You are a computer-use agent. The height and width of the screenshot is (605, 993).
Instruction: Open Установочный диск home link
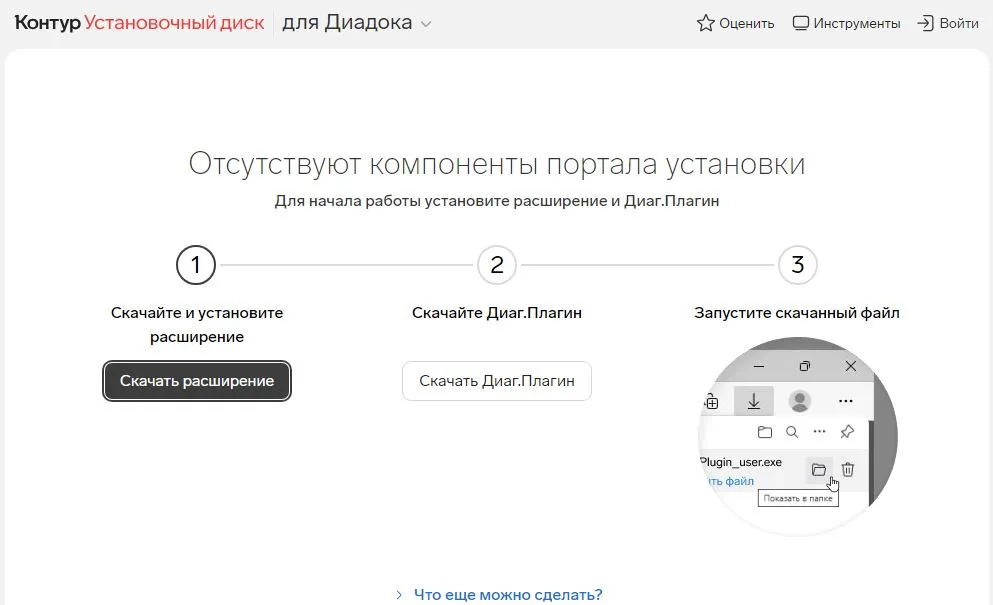point(174,23)
